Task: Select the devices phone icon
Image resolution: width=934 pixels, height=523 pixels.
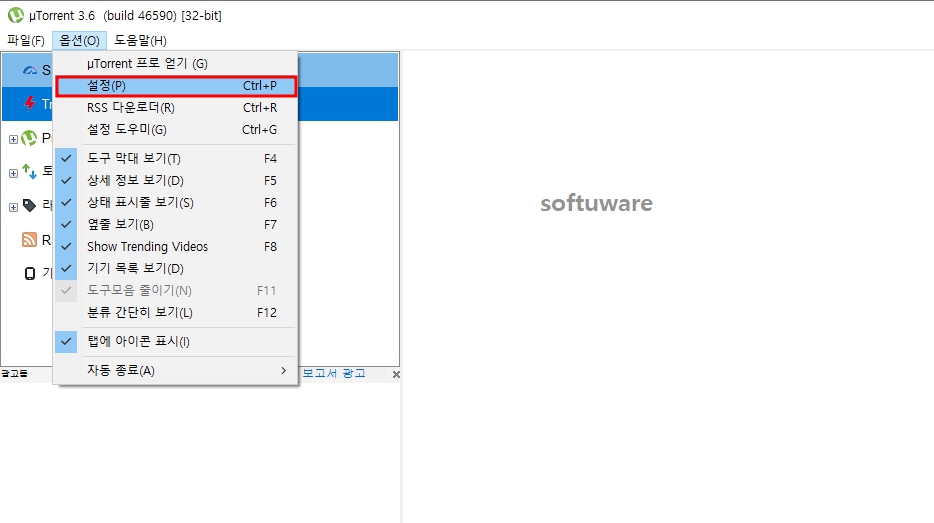Action: (30, 273)
